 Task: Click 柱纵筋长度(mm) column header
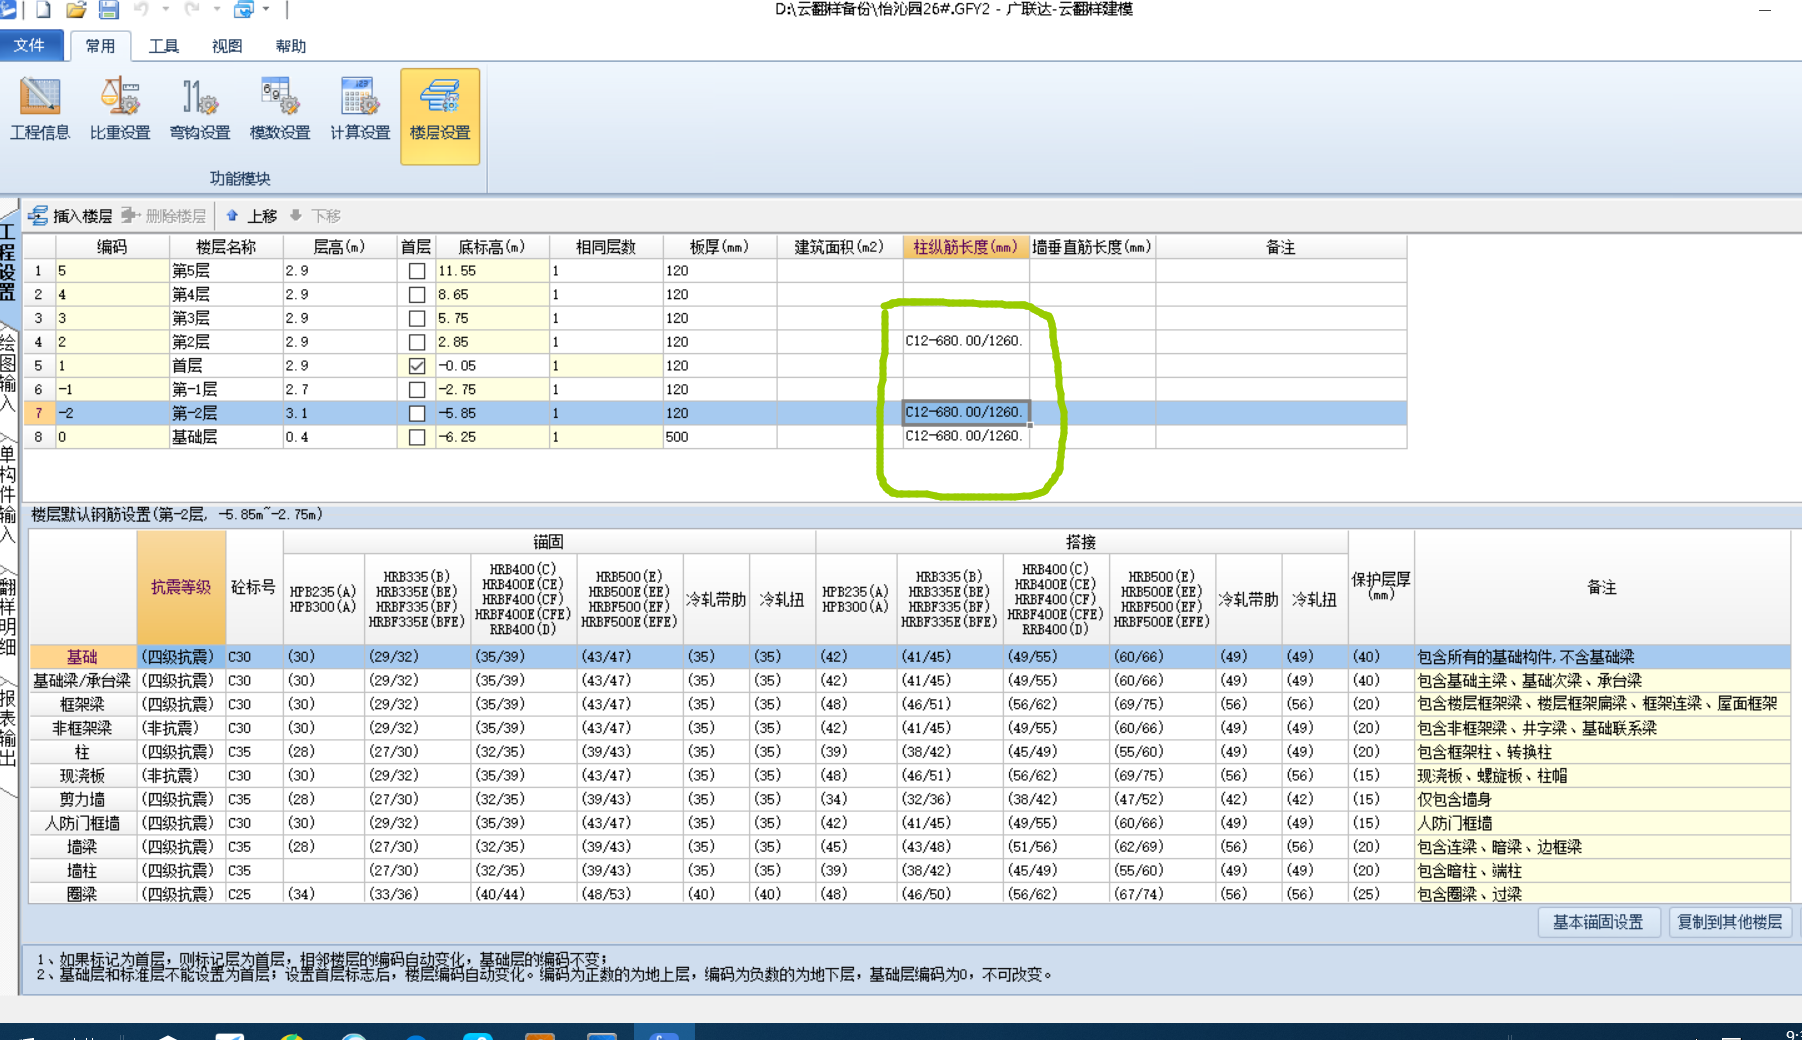[966, 247]
